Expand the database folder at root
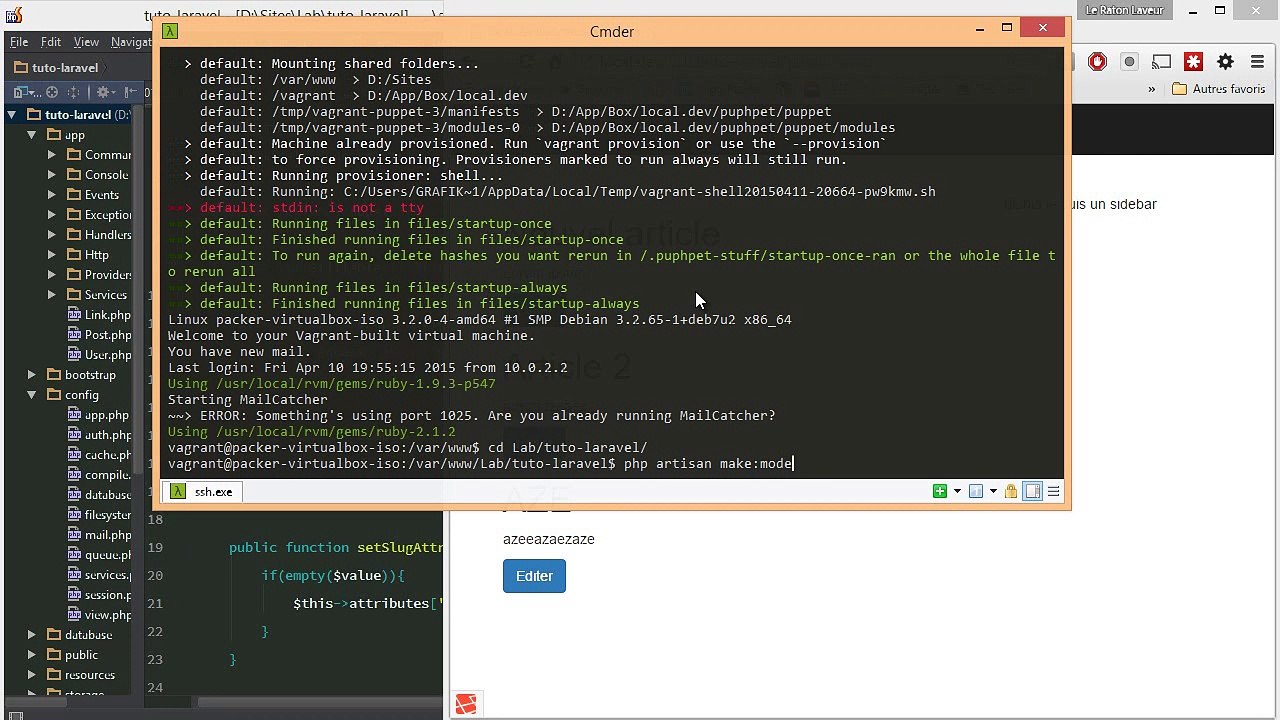The height and width of the screenshot is (720, 1280). click(32, 635)
